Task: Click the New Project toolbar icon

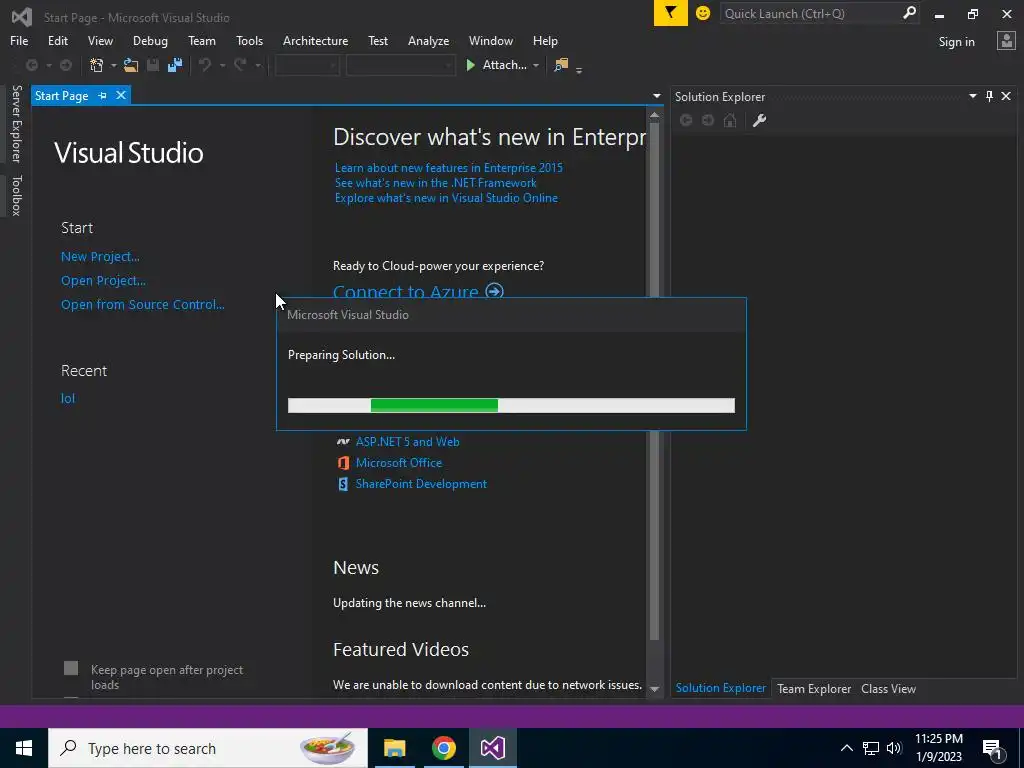Action: point(97,65)
